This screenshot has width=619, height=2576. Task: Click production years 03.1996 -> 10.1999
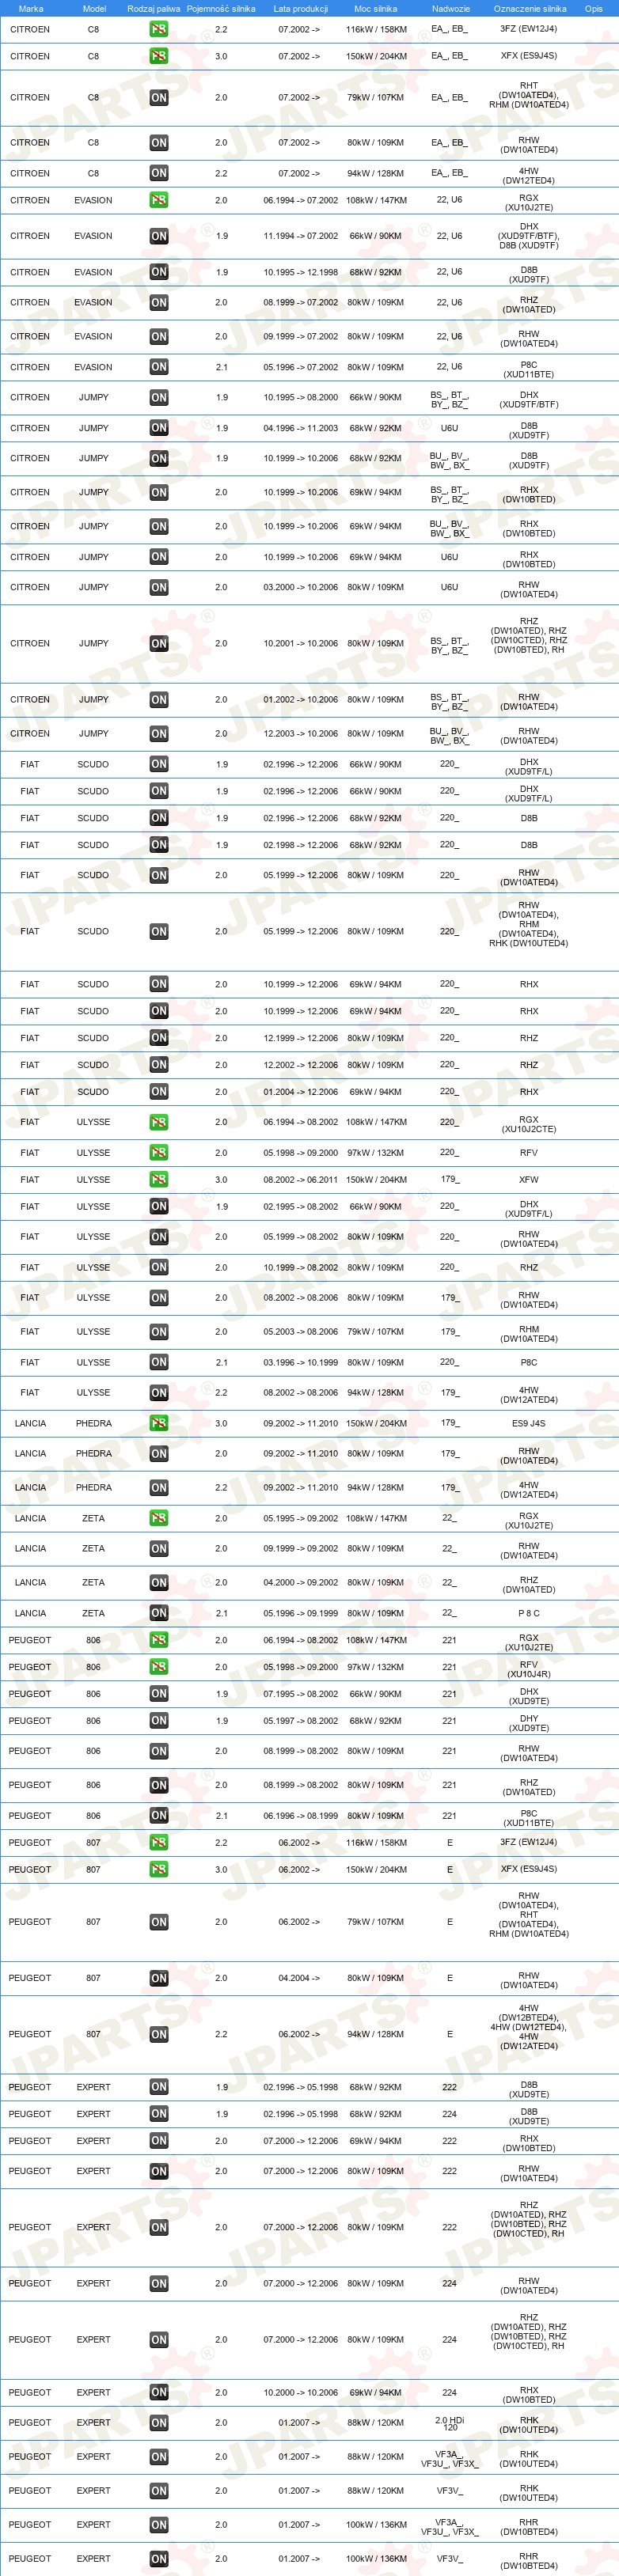pyautogui.click(x=300, y=1362)
